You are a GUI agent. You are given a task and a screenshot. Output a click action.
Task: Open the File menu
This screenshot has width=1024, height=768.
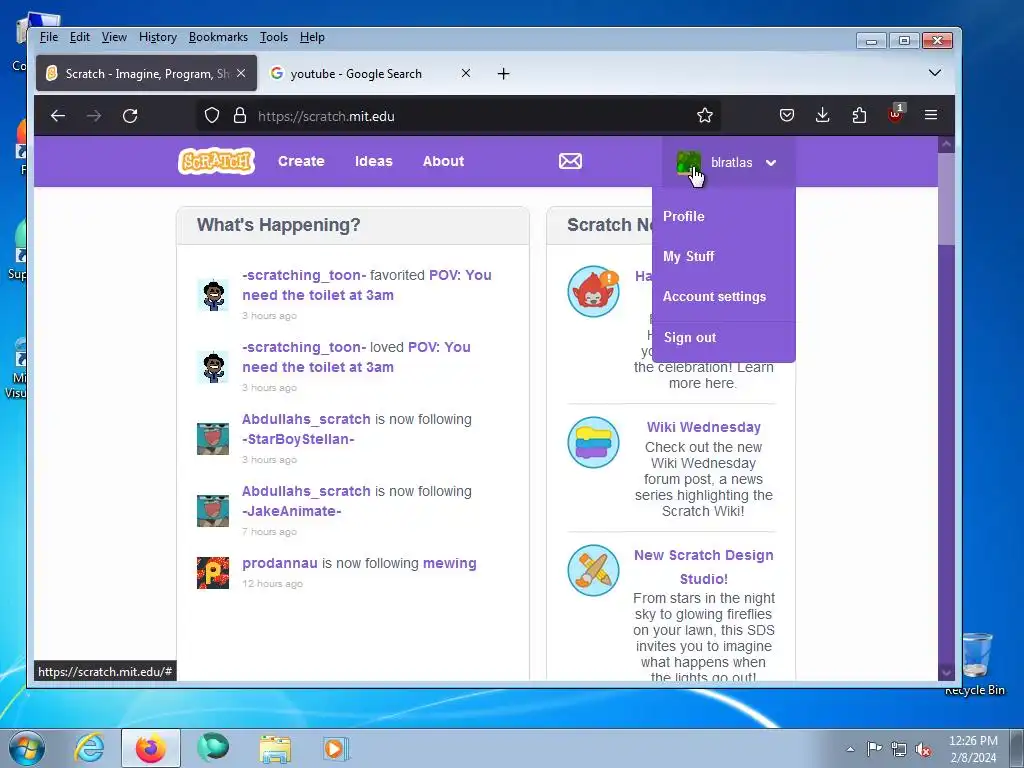tap(49, 37)
